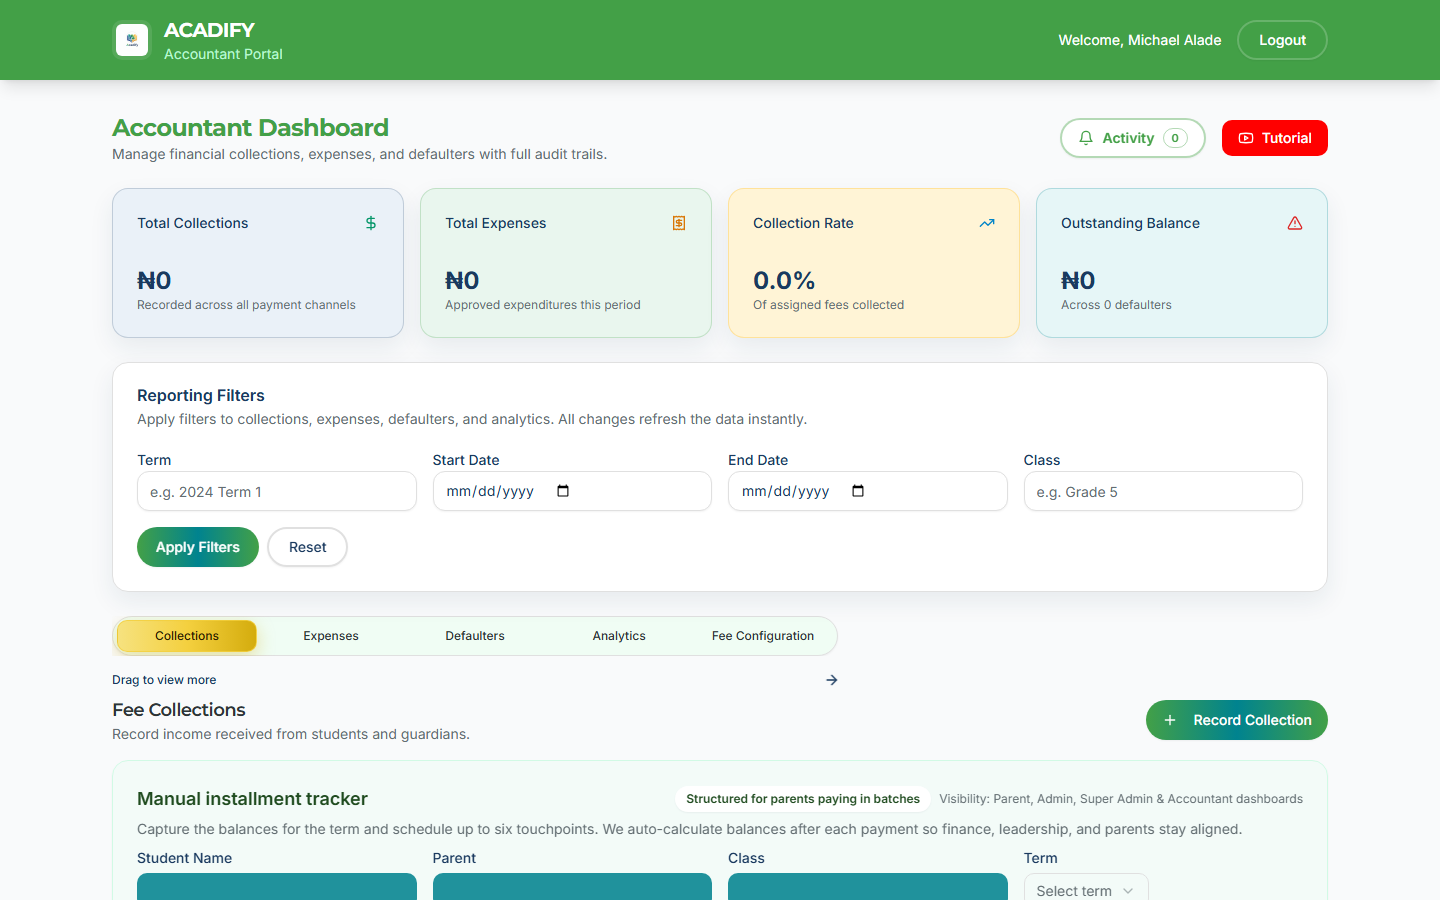Reset the reporting filters
1440x900 pixels.
pos(307,547)
